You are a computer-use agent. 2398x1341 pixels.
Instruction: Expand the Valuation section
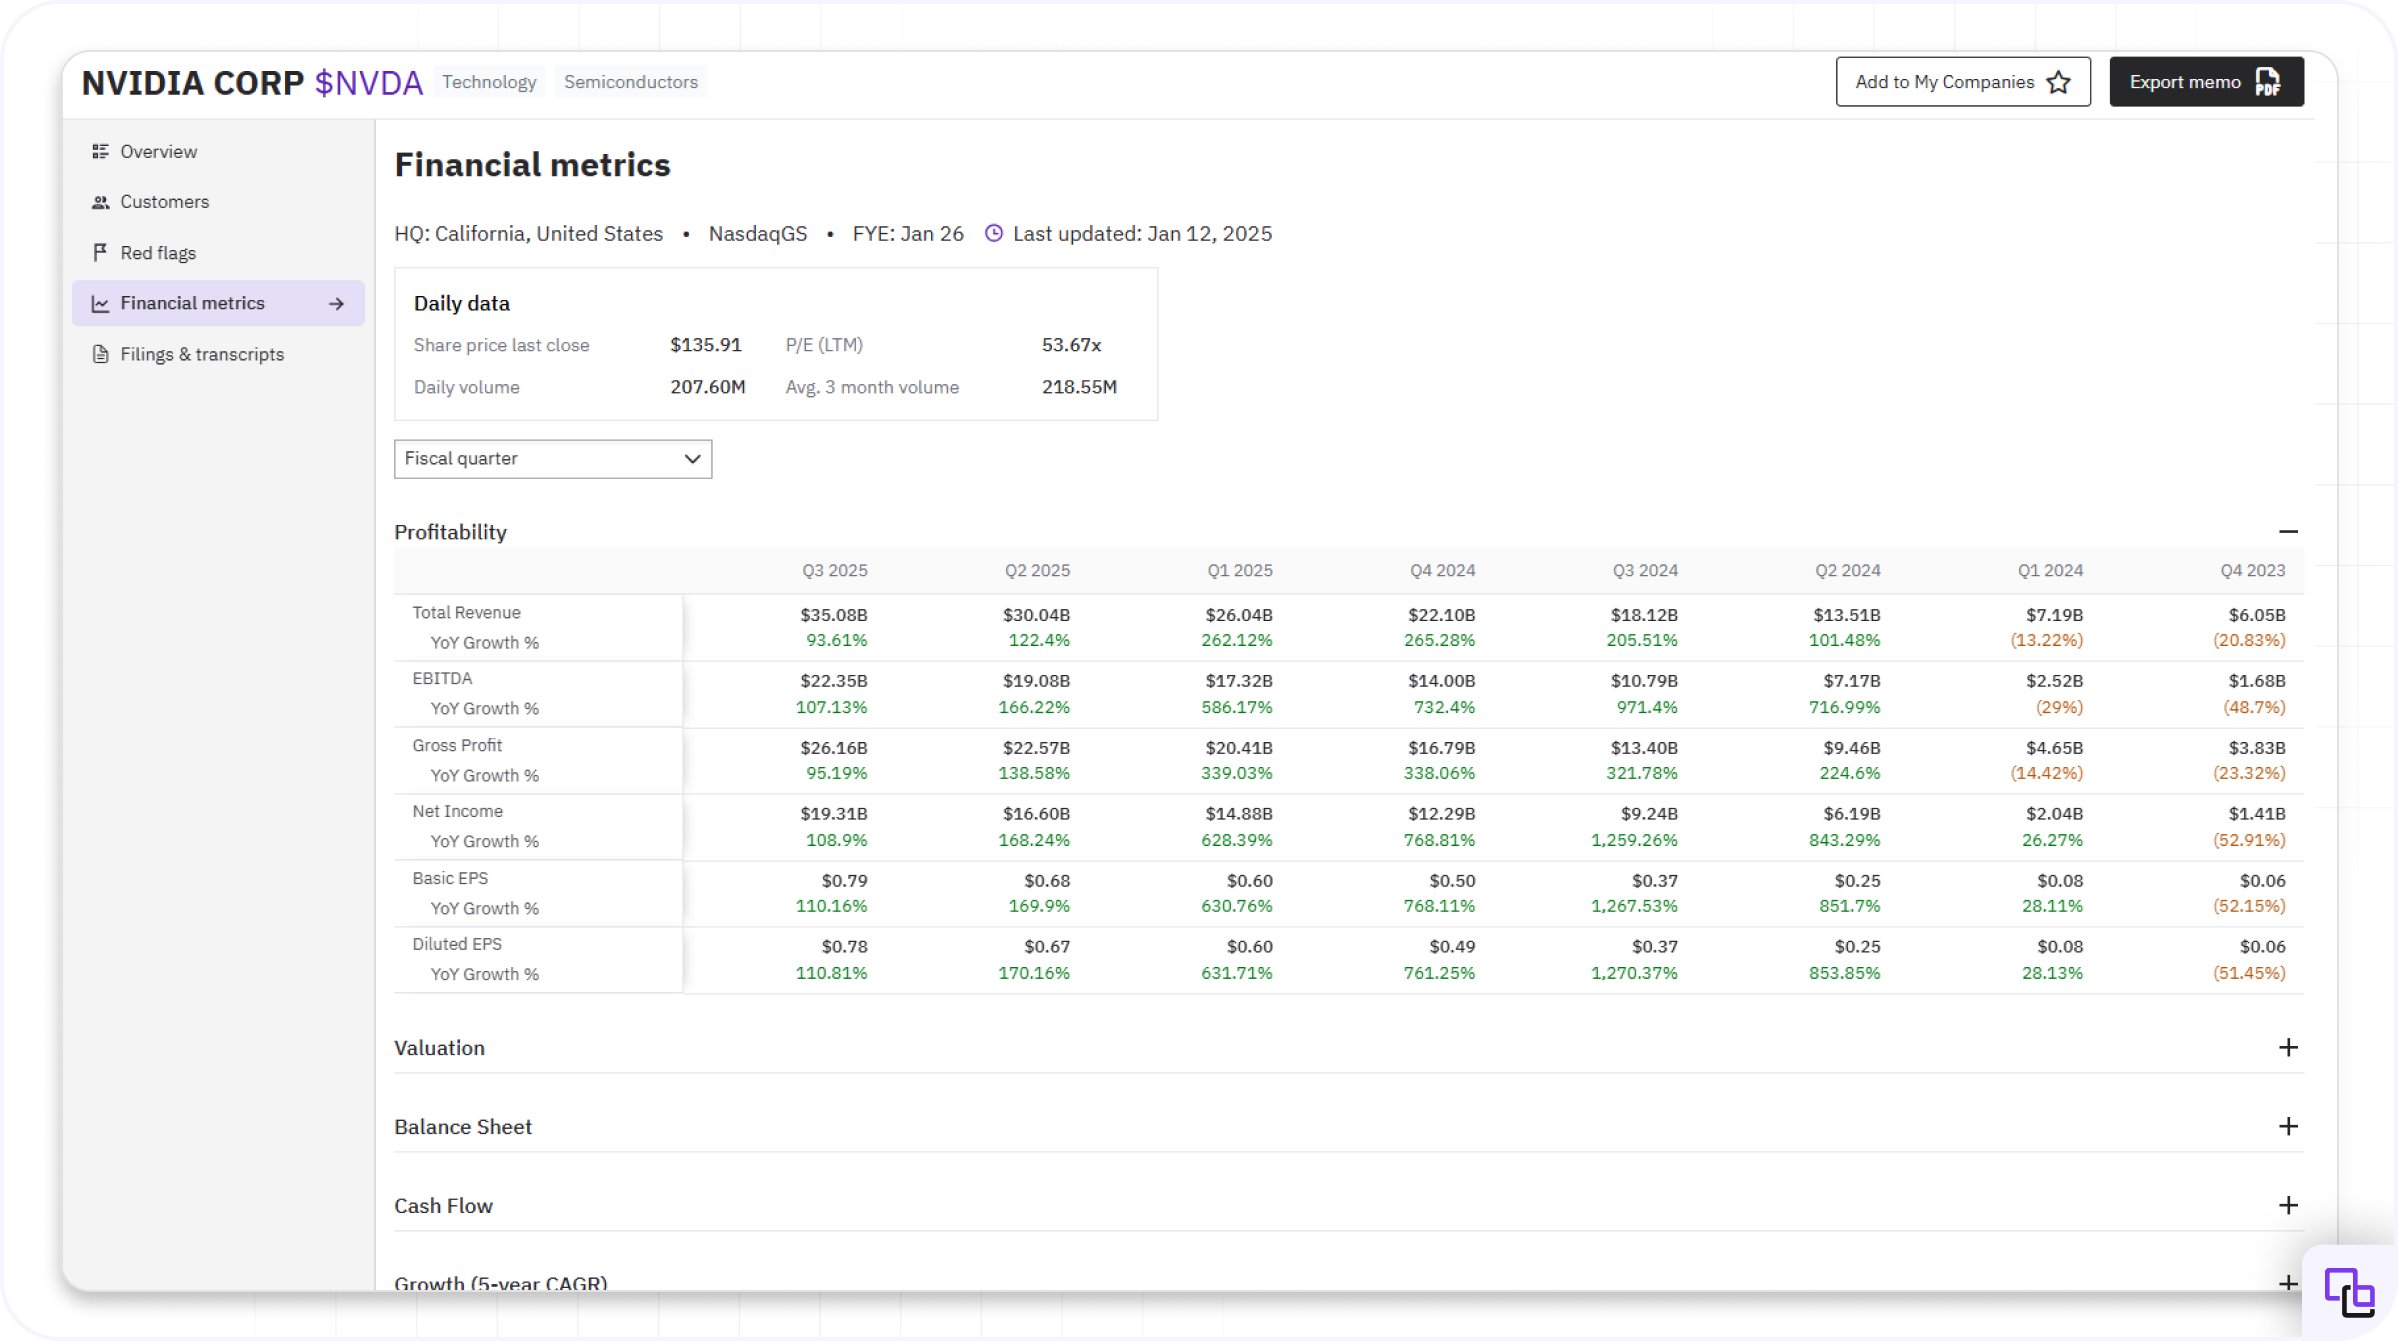coord(2288,1047)
